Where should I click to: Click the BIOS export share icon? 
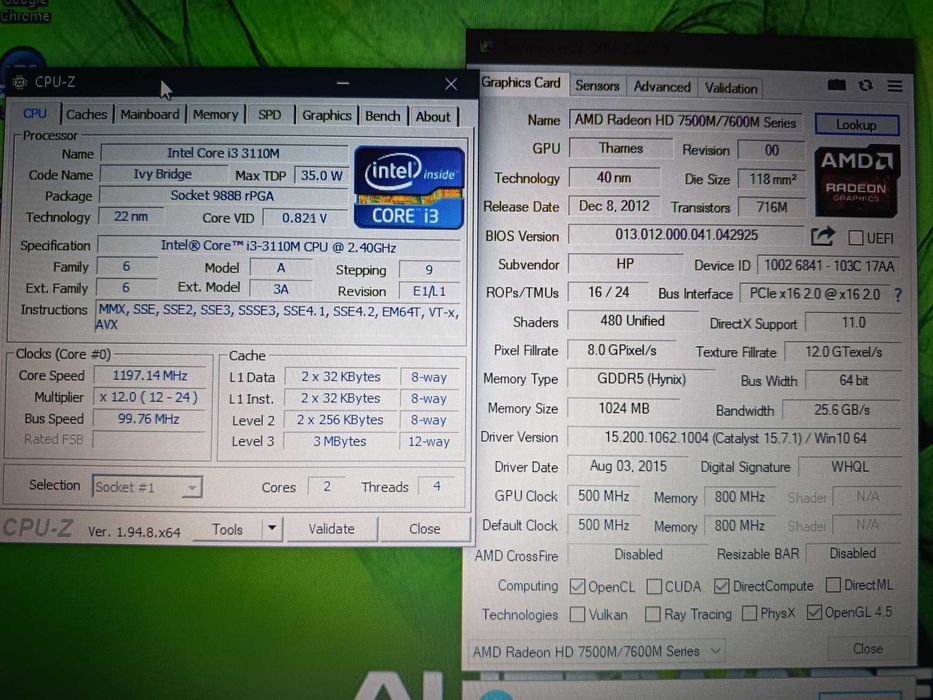[x=823, y=236]
